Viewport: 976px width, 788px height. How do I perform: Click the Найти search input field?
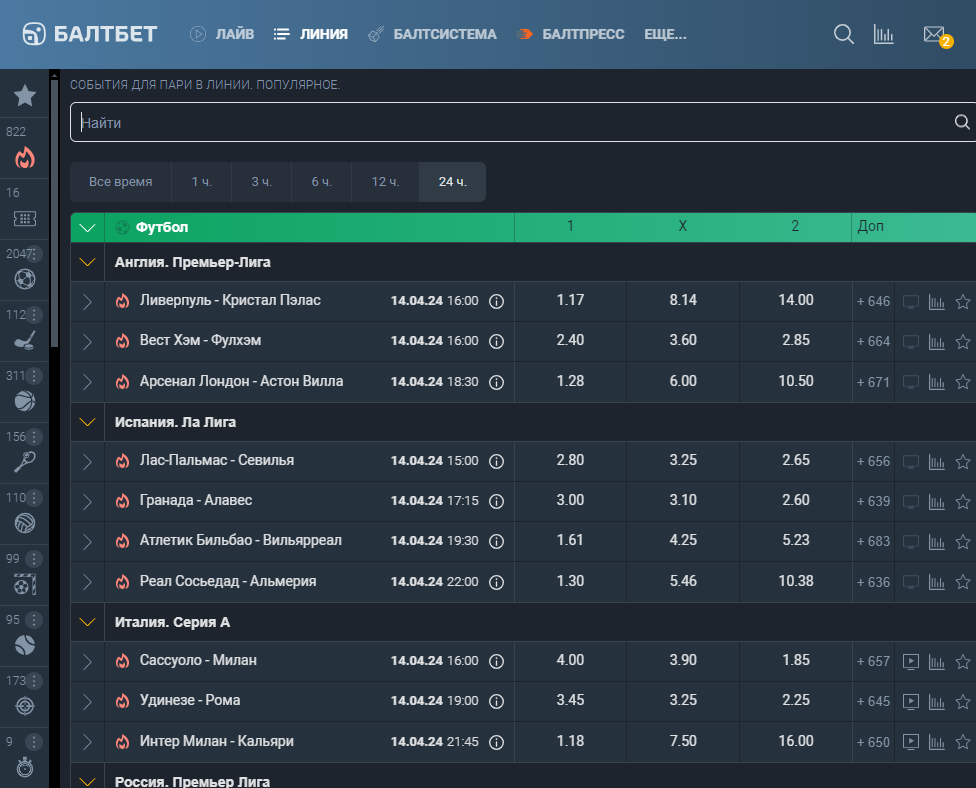pyautogui.click(x=523, y=122)
